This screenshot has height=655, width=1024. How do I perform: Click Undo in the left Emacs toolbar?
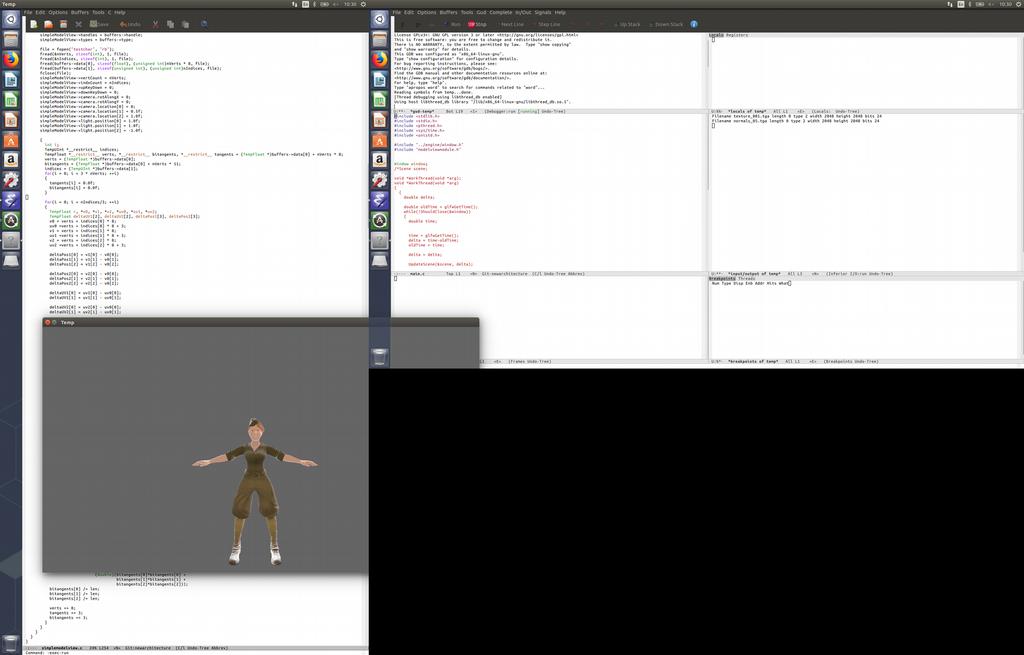[x=129, y=24]
